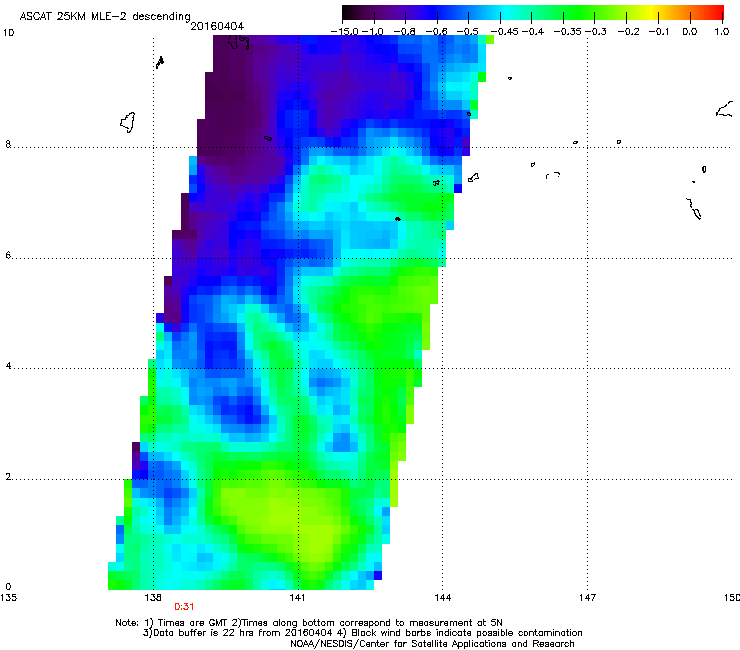Screen dimensions: 740x650
Task: Click the NOAA/NESDIS Center for Satellite Applications credit
Action: (432, 644)
